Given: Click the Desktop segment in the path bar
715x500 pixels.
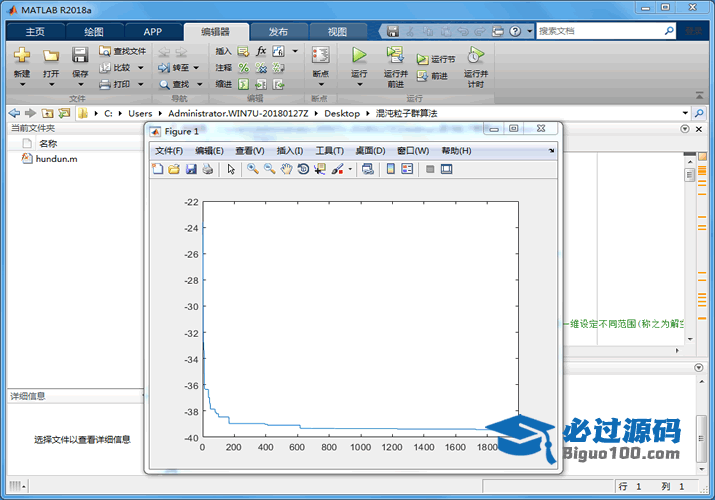Looking at the screenshot, I should point(342,113).
